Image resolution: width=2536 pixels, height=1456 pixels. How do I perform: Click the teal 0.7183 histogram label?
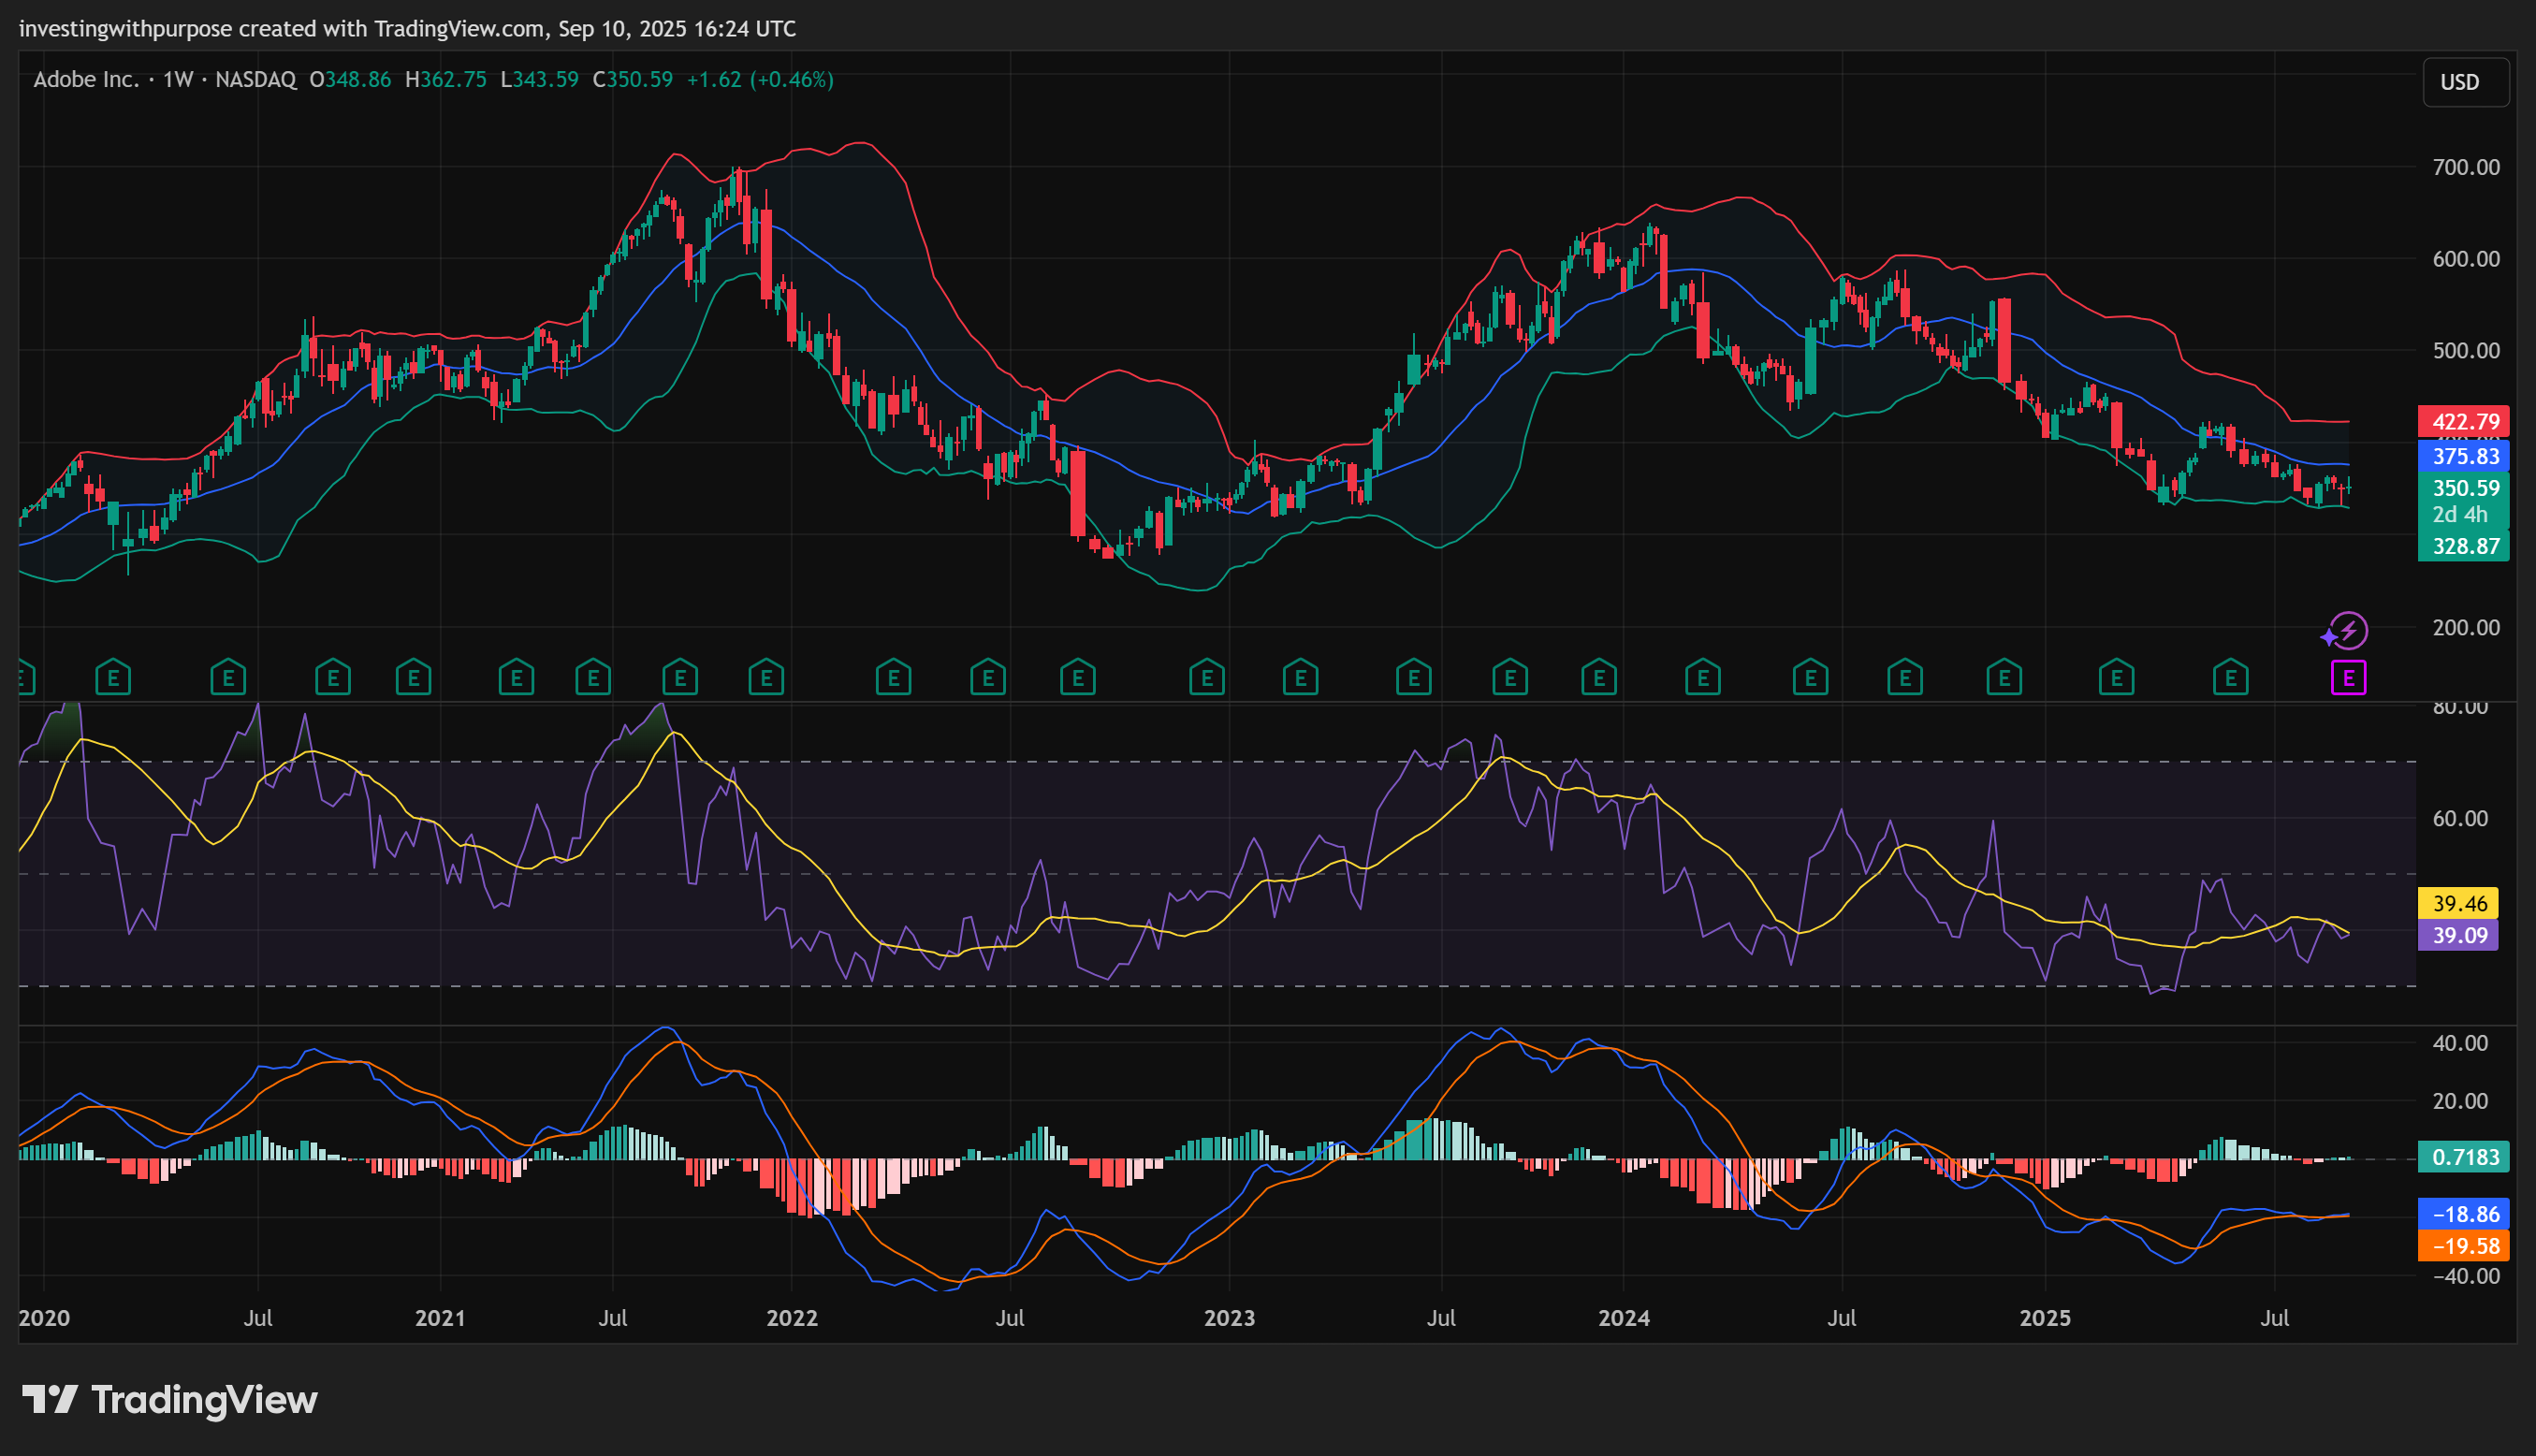2463,1157
